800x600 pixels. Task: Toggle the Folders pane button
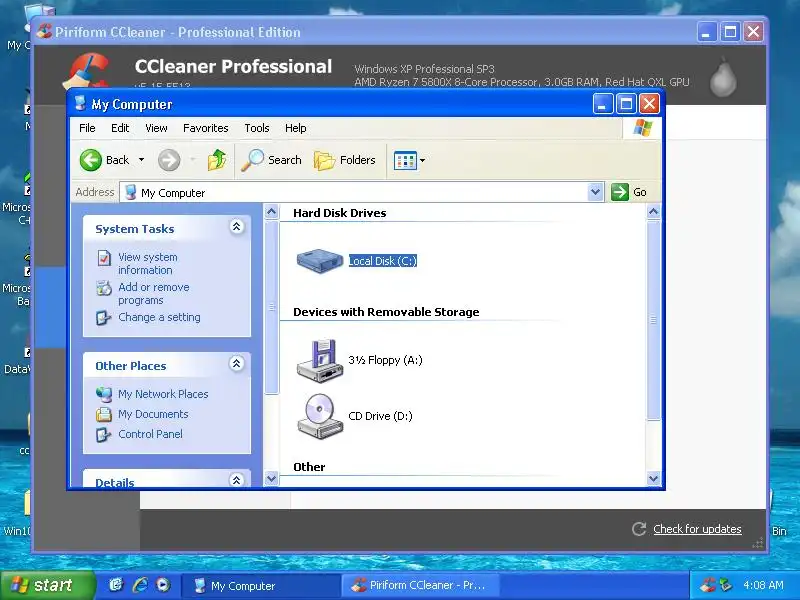[x=345, y=160]
